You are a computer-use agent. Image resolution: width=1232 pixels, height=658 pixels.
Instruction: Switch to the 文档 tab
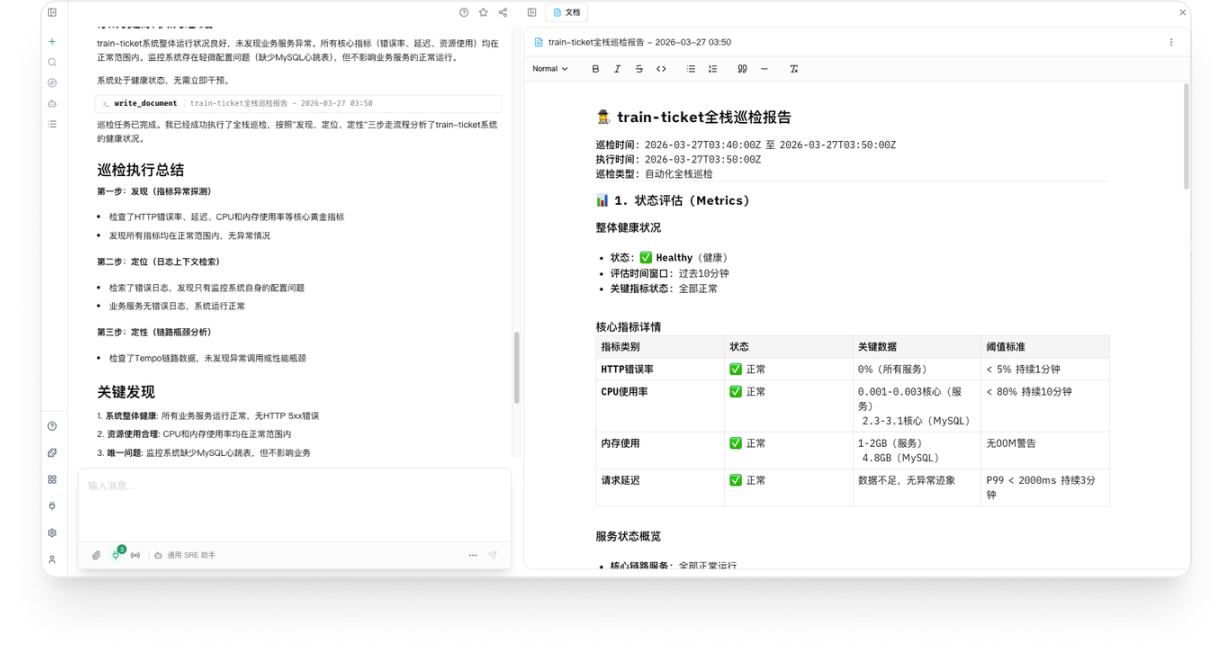click(567, 12)
